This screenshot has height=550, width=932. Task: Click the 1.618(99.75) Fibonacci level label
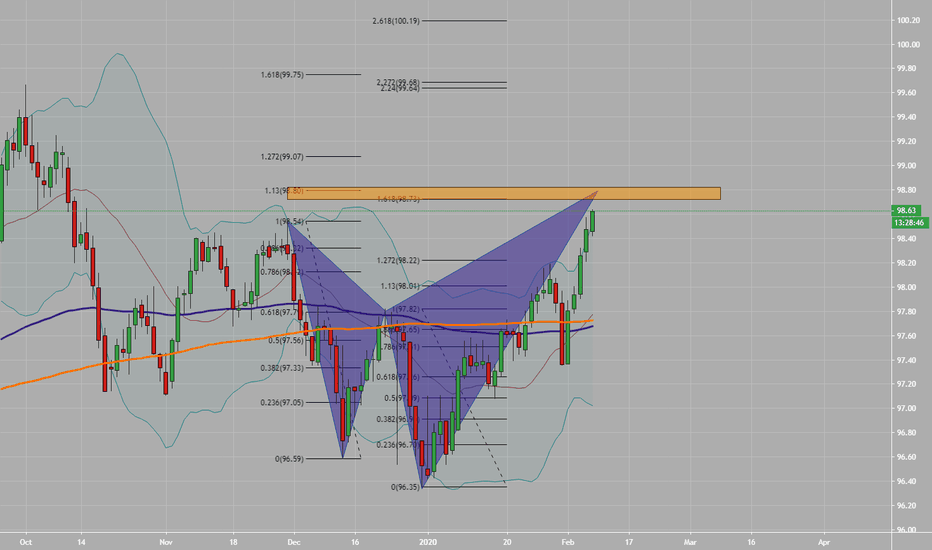tap(282, 75)
